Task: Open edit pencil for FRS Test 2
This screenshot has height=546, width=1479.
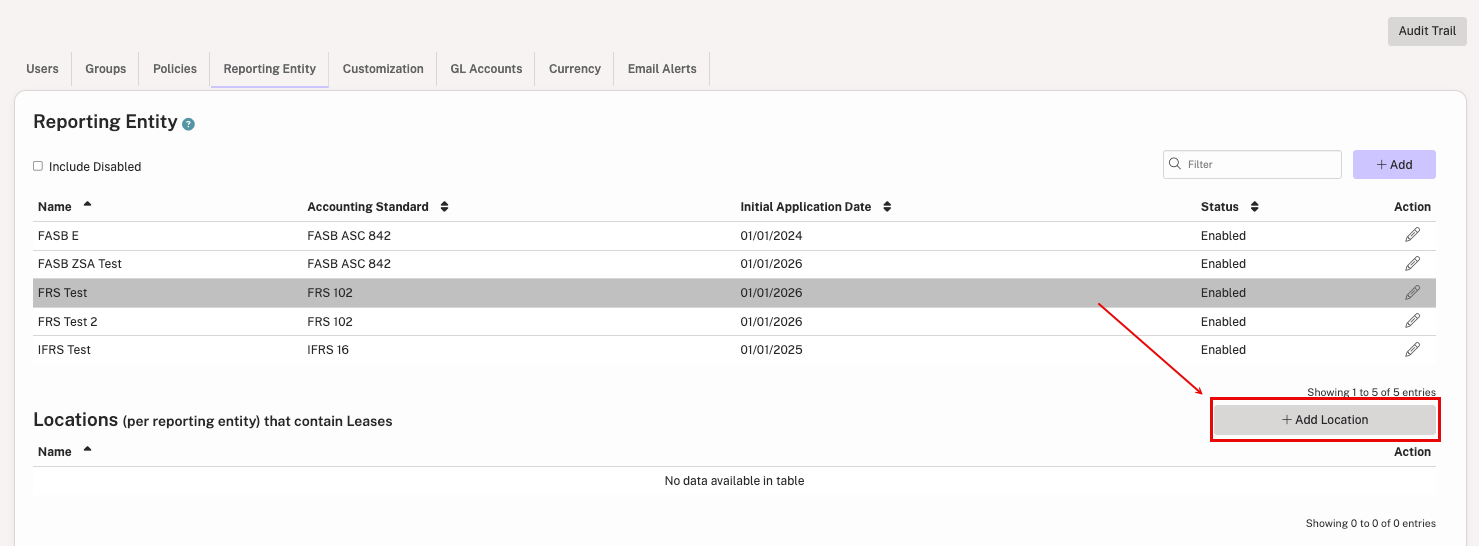Action: coord(1412,321)
